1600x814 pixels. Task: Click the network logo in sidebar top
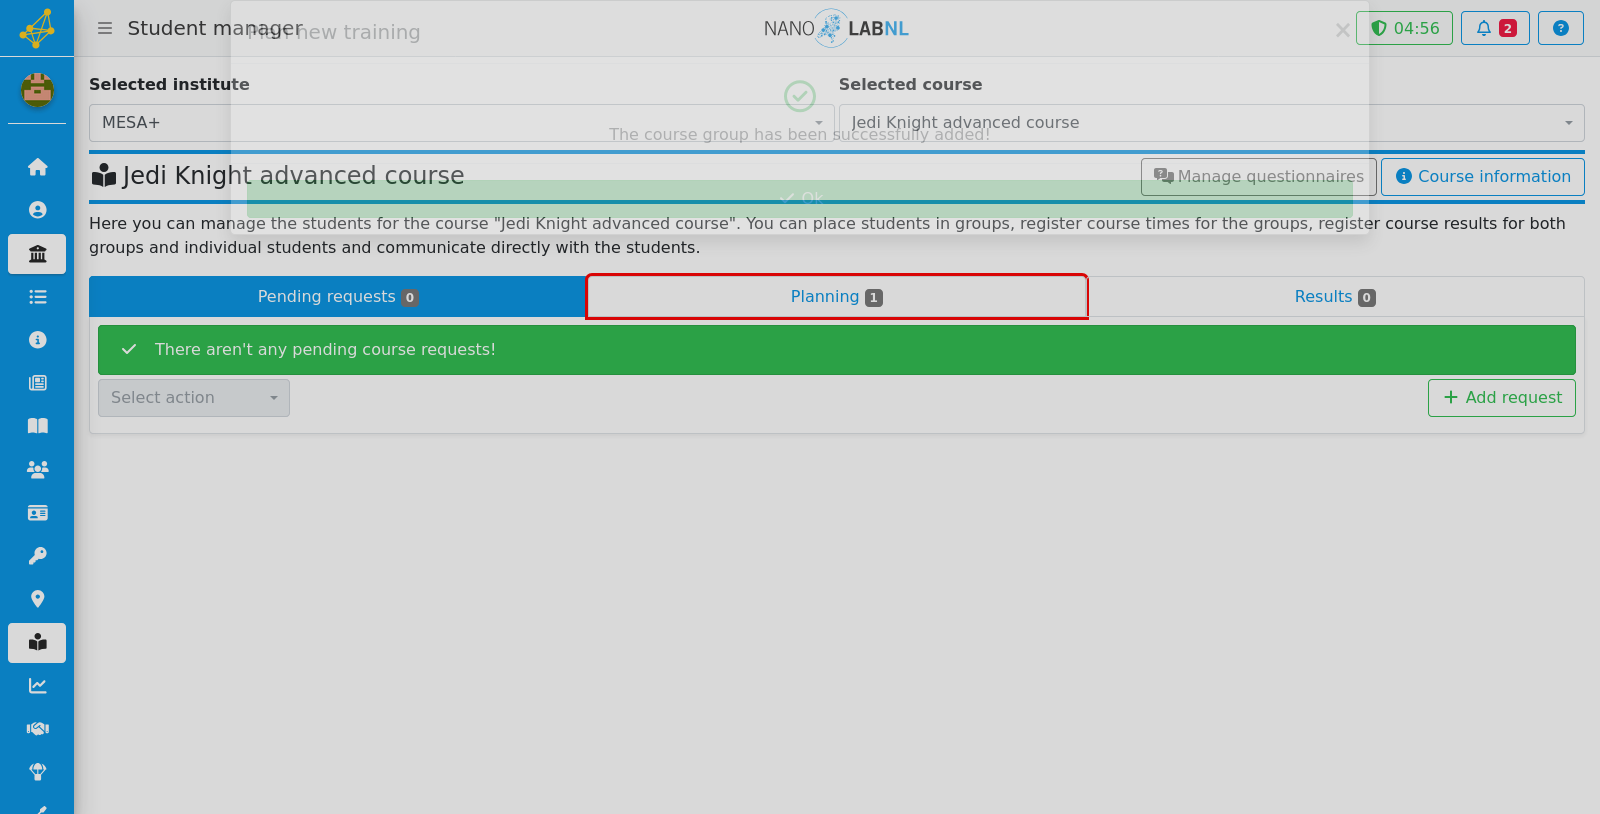37,28
